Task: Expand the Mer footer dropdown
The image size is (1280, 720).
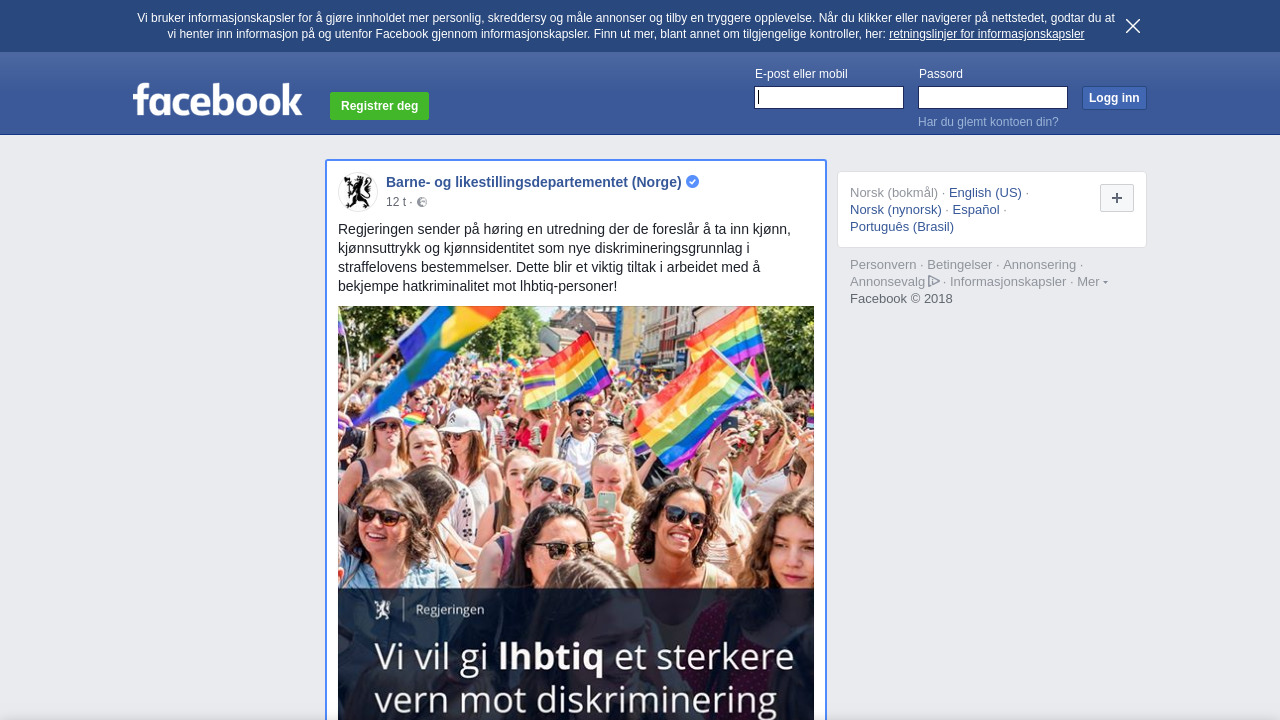Action: (x=1092, y=282)
